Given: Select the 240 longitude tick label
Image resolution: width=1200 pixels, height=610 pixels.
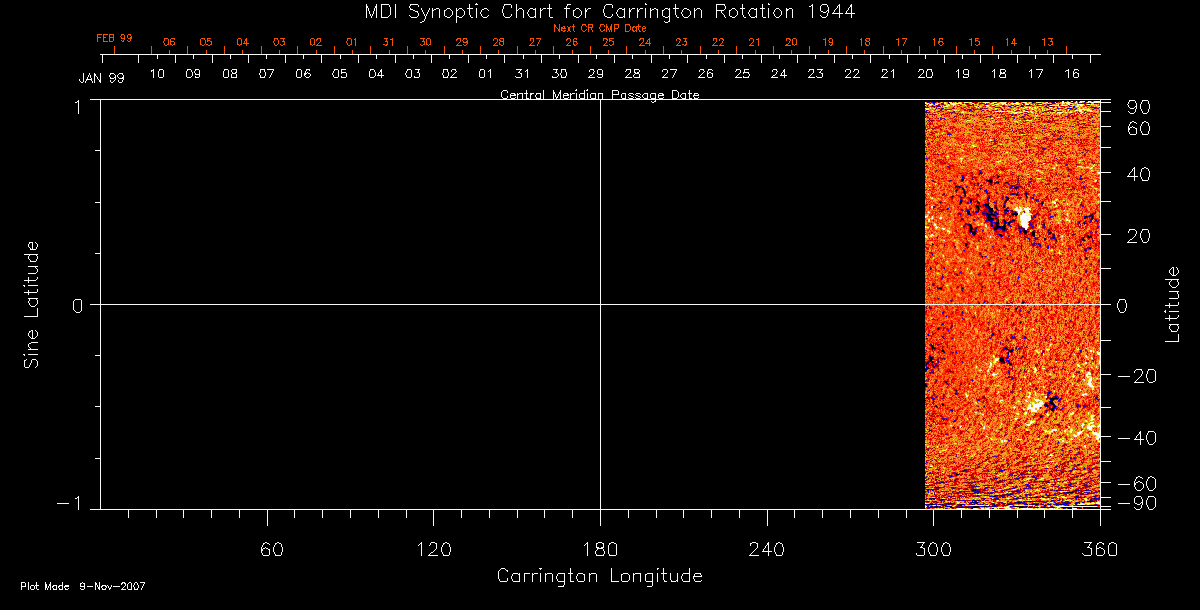Looking at the screenshot, I should coord(766,549).
